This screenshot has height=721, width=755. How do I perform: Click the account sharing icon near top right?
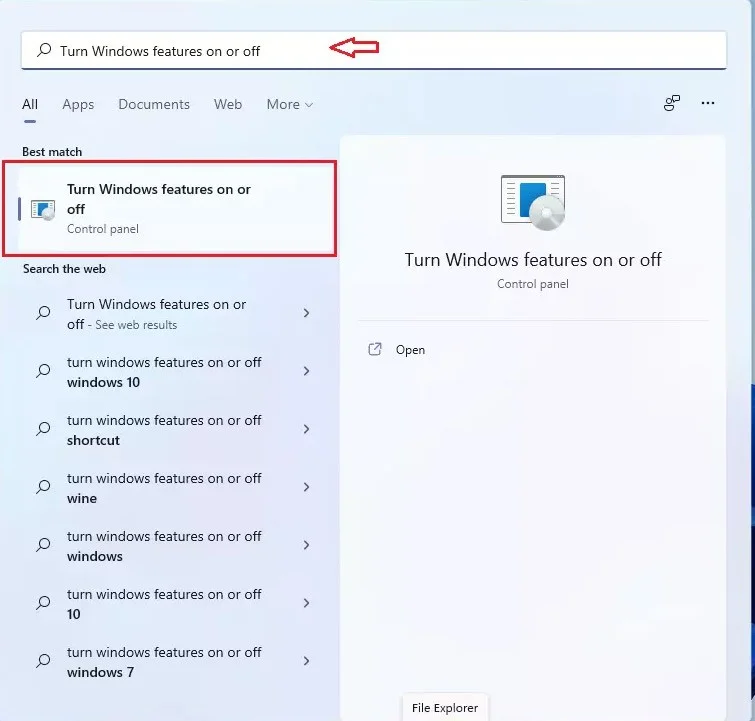pos(672,103)
